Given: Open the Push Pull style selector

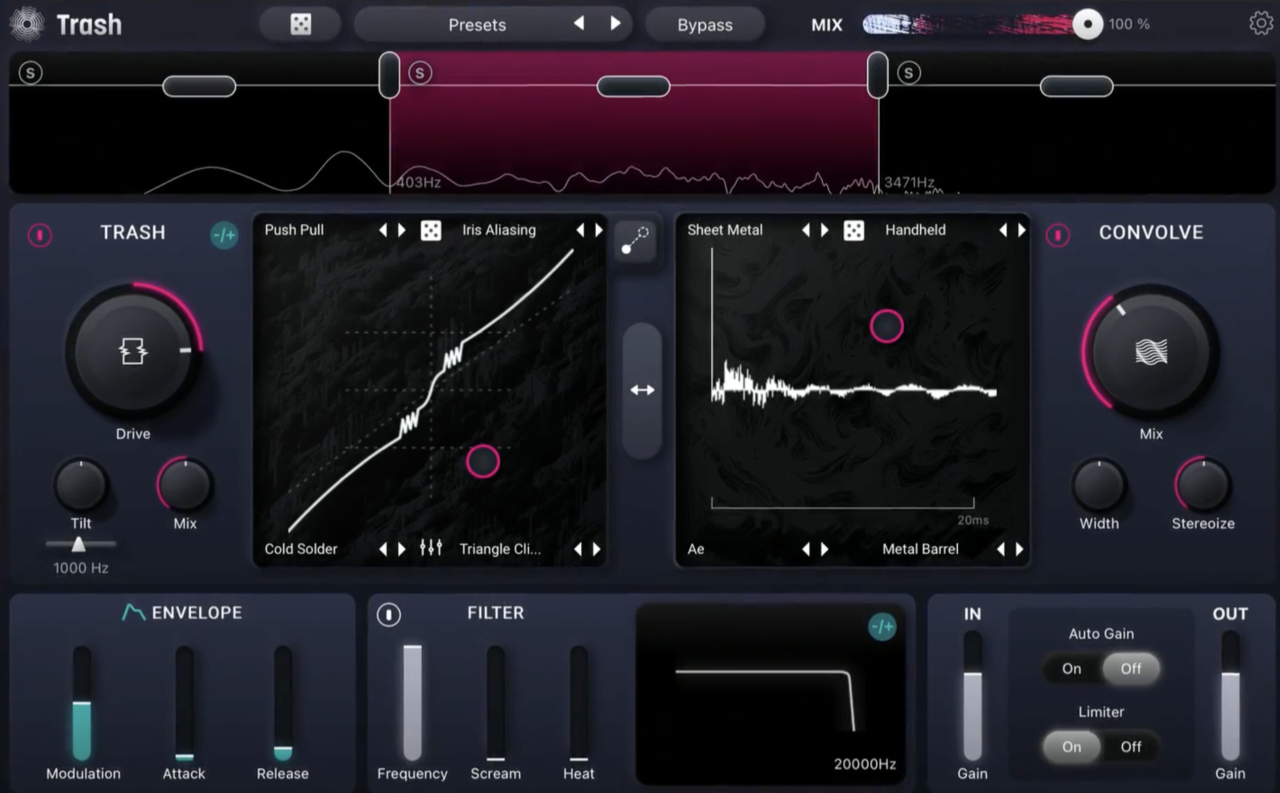Looking at the screenshot, I should [x=294, y=230].
